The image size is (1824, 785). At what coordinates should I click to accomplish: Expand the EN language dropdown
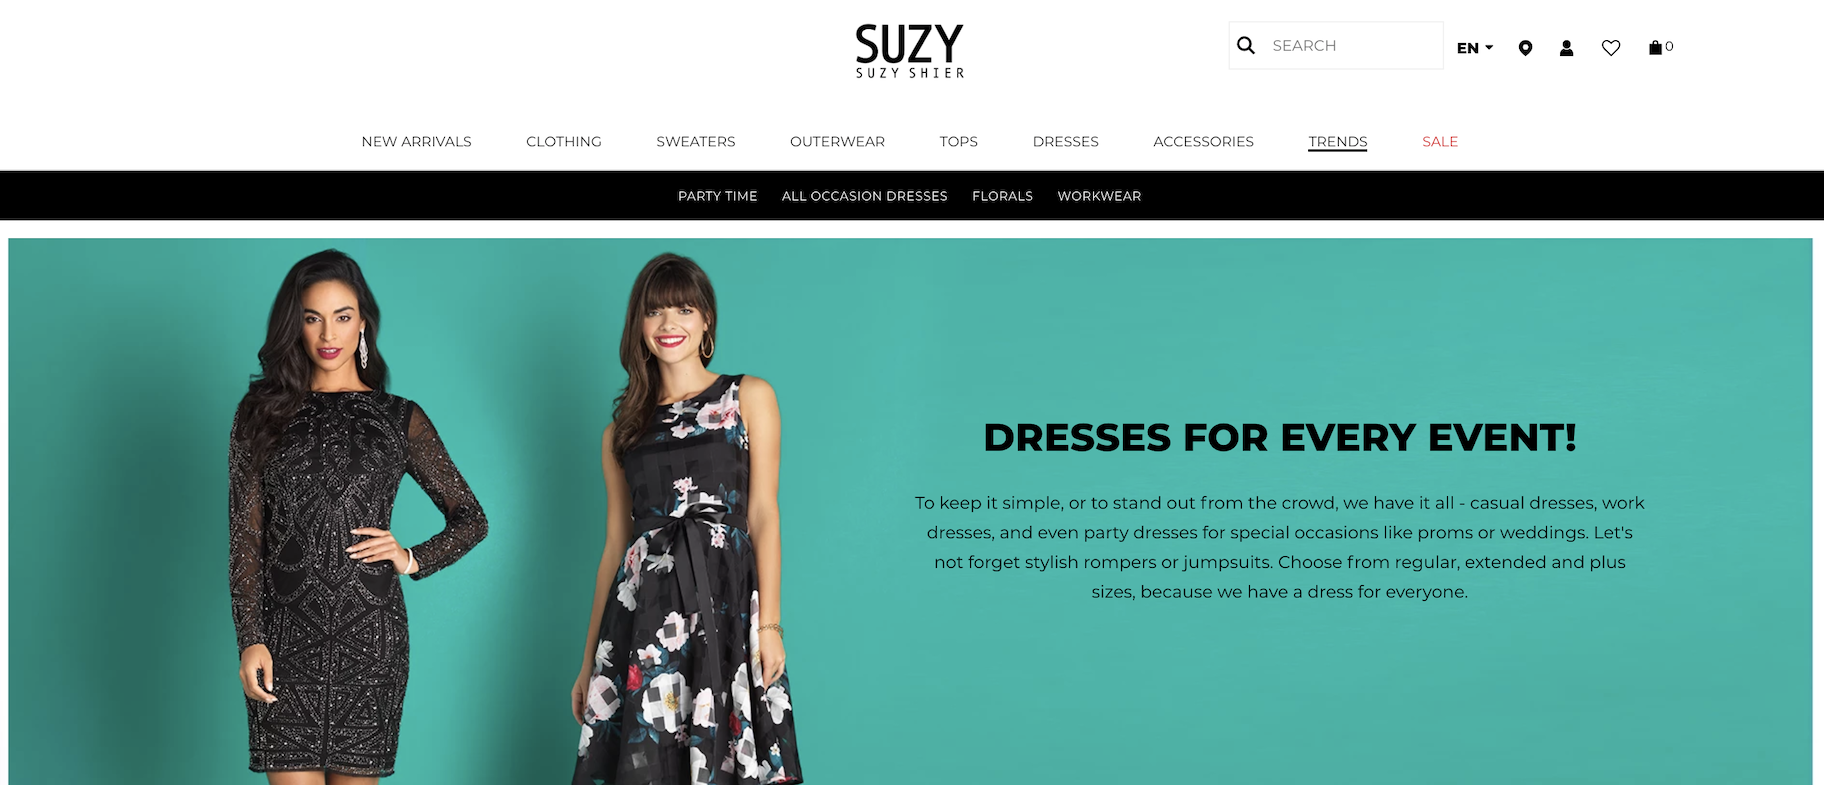pos(1475,48)
